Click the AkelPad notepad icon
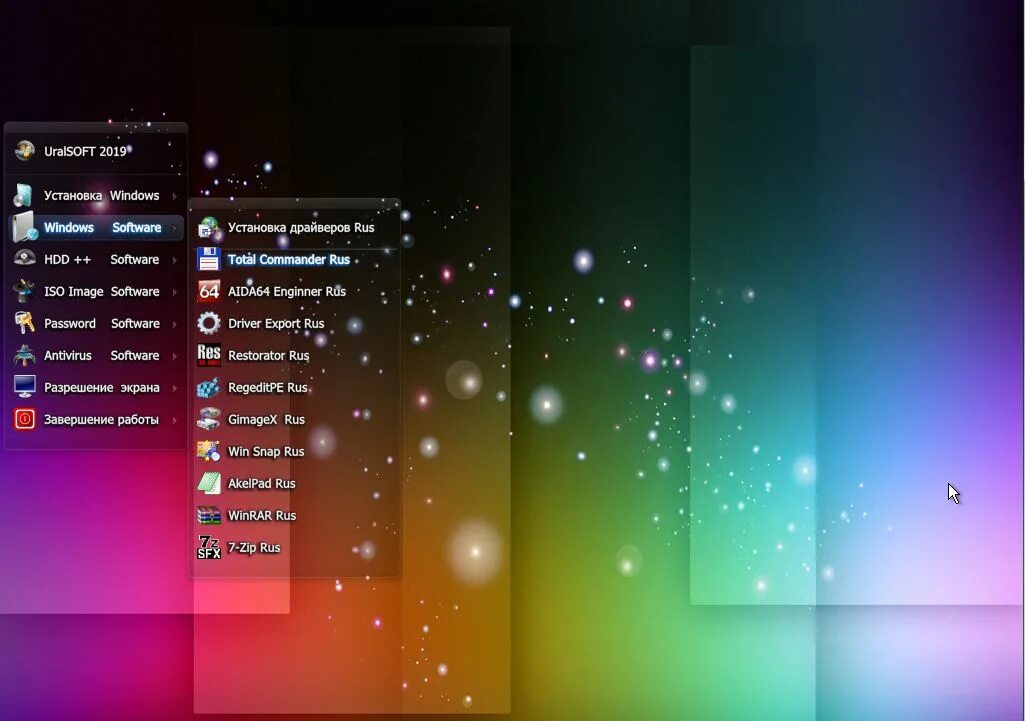Image resolution: width=1025 pixels, height=721 pixels. tap(209, 483)
